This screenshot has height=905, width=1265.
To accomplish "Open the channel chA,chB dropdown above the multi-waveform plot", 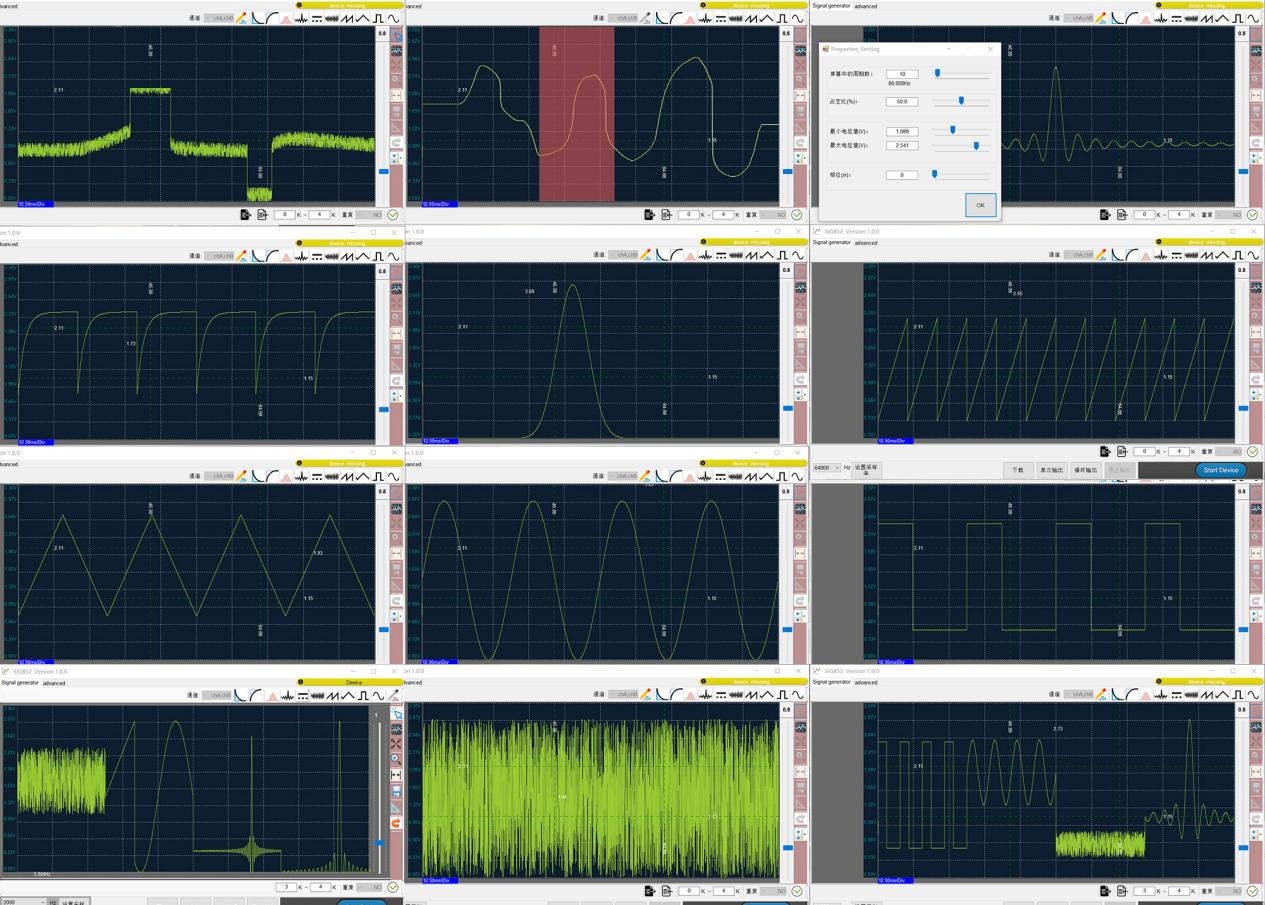I will point(217,695).
